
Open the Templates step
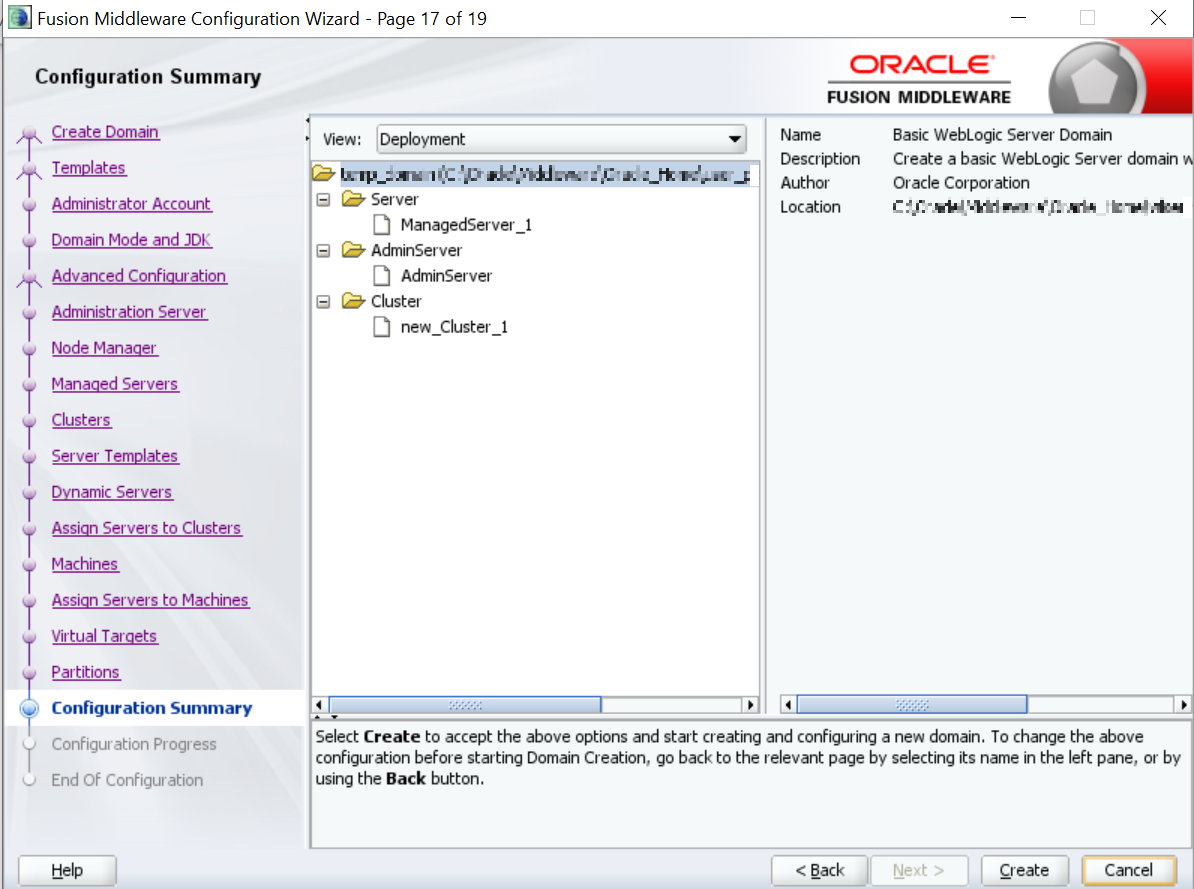click(x=88, y=168)
